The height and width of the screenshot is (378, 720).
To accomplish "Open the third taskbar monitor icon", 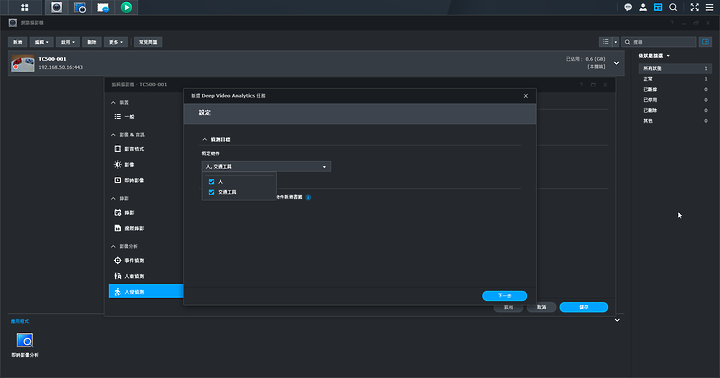I will tap(103, 7).
